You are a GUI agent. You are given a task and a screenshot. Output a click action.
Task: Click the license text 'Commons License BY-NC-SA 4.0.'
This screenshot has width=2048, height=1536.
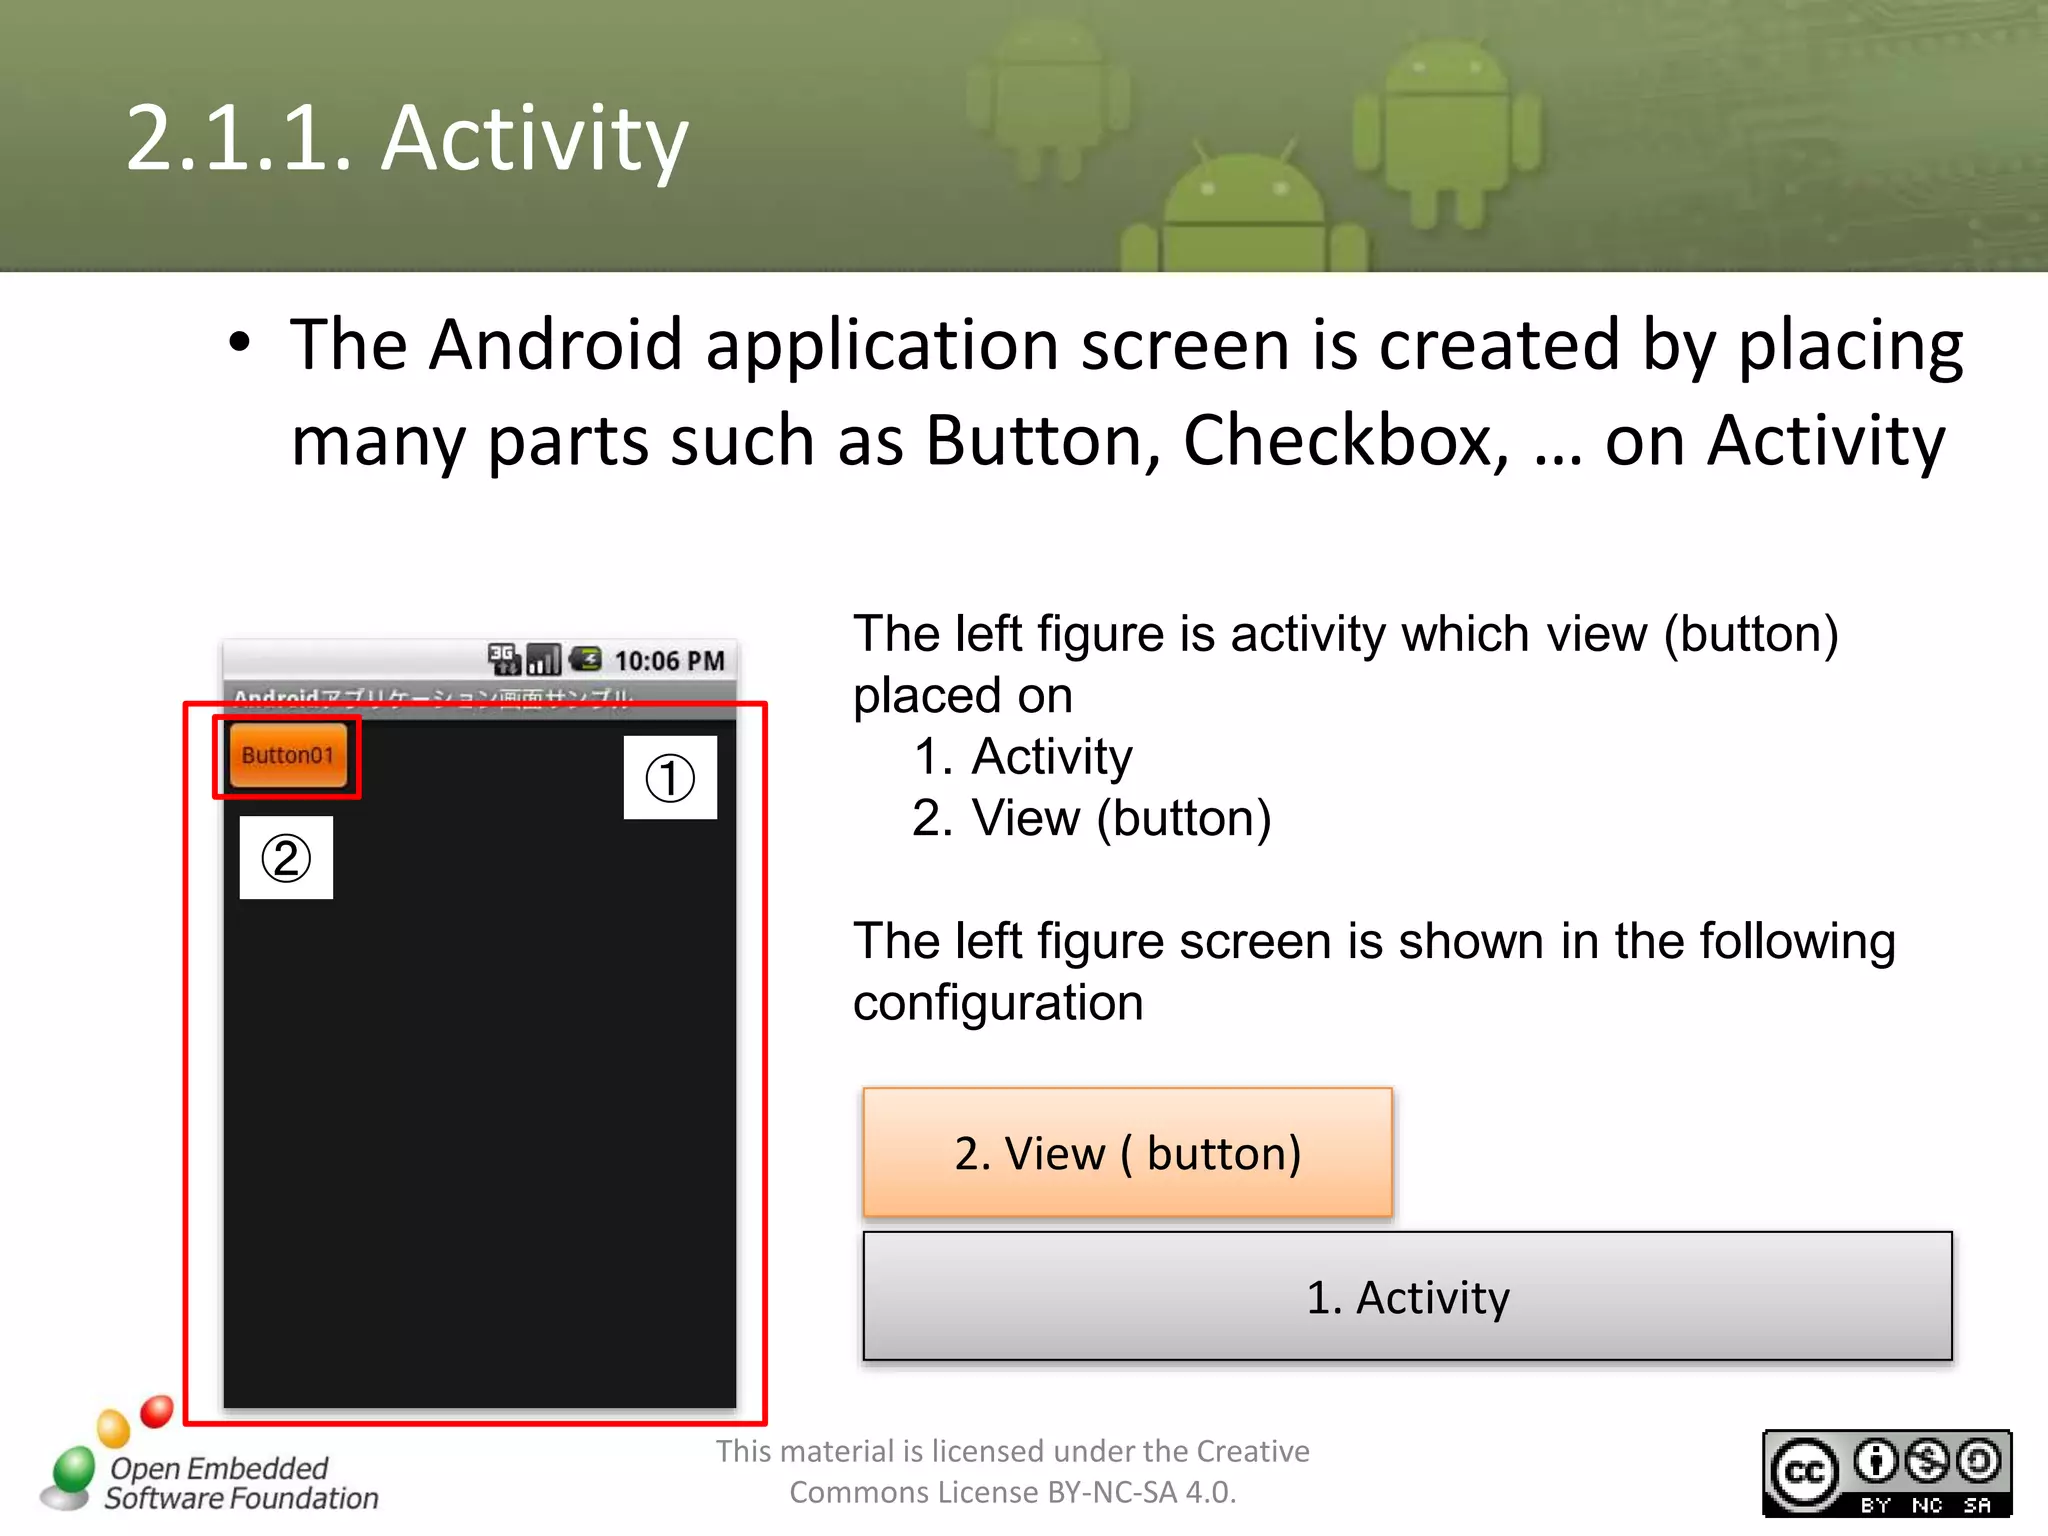(x=1013, y=1492)
